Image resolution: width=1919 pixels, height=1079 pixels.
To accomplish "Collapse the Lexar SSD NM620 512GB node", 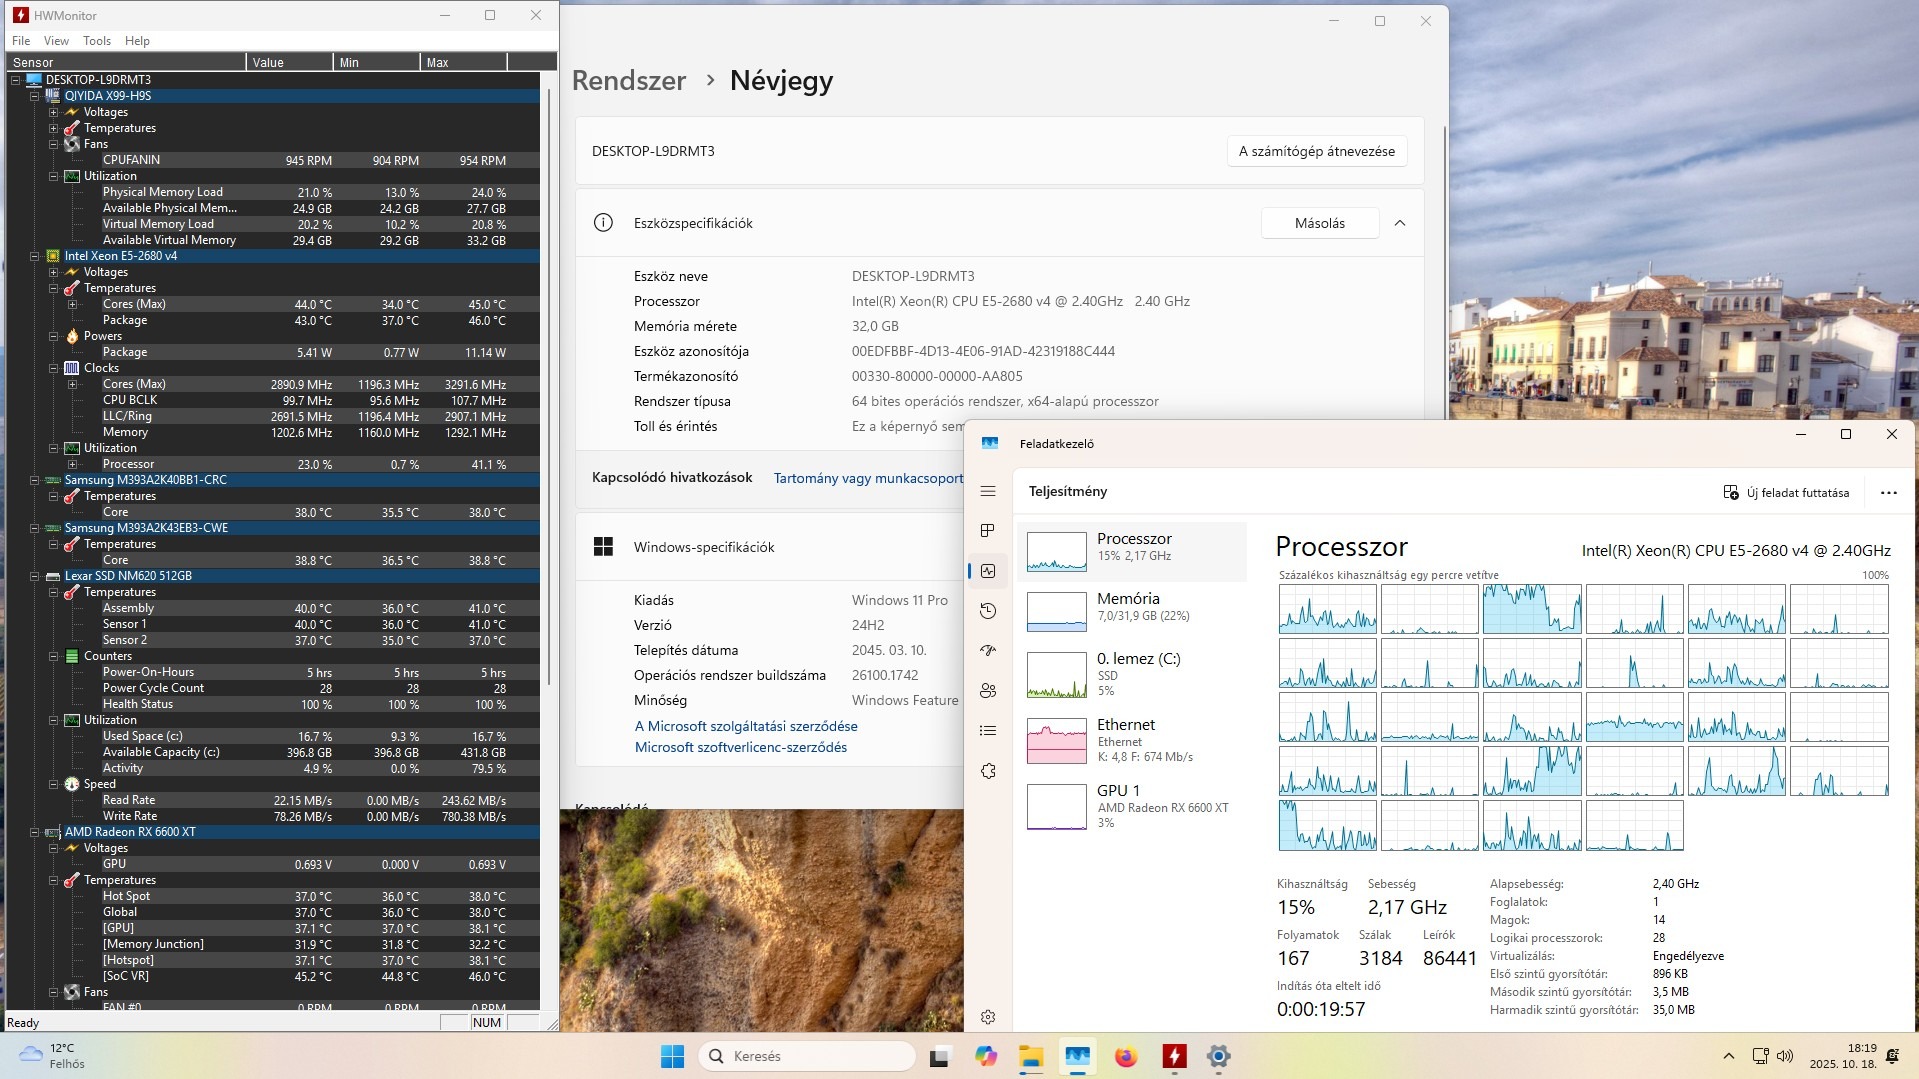I will [34, 576].
